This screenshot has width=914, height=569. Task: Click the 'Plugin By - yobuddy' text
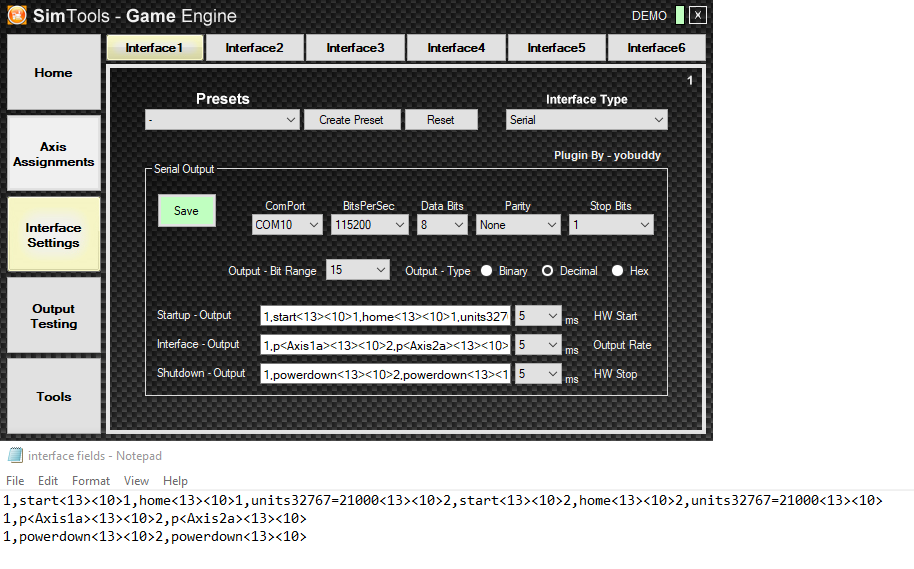click(x=607, y=156)
